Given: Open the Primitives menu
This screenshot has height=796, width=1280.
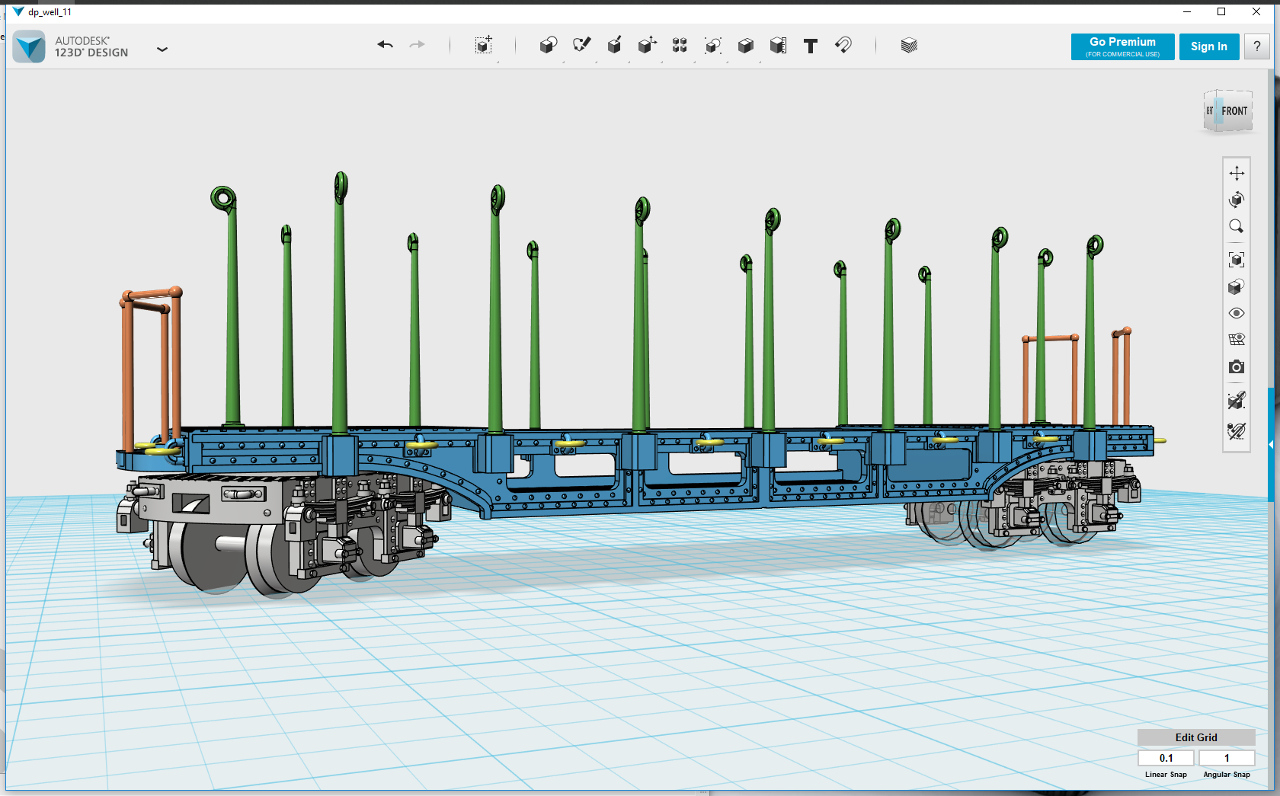Looking at the screenshot, I should point(548,45).
